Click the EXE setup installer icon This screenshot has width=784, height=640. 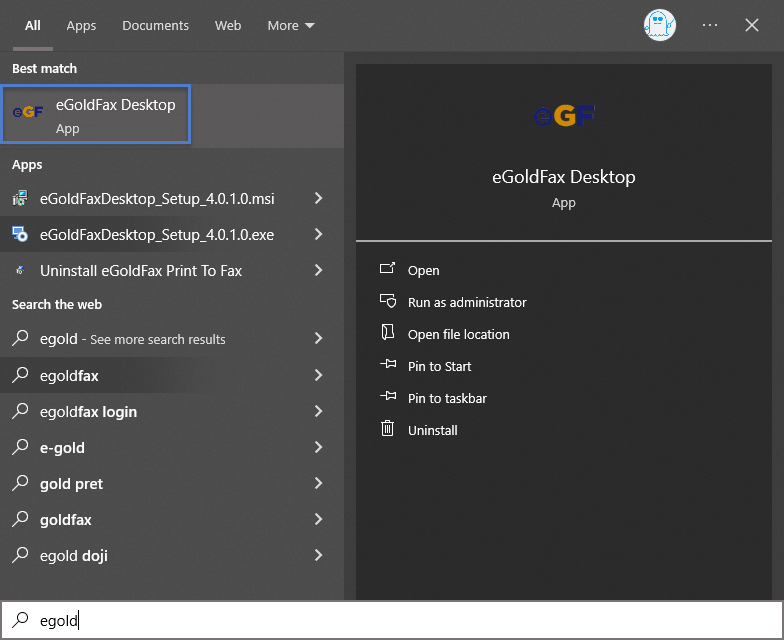coord(20,234)
